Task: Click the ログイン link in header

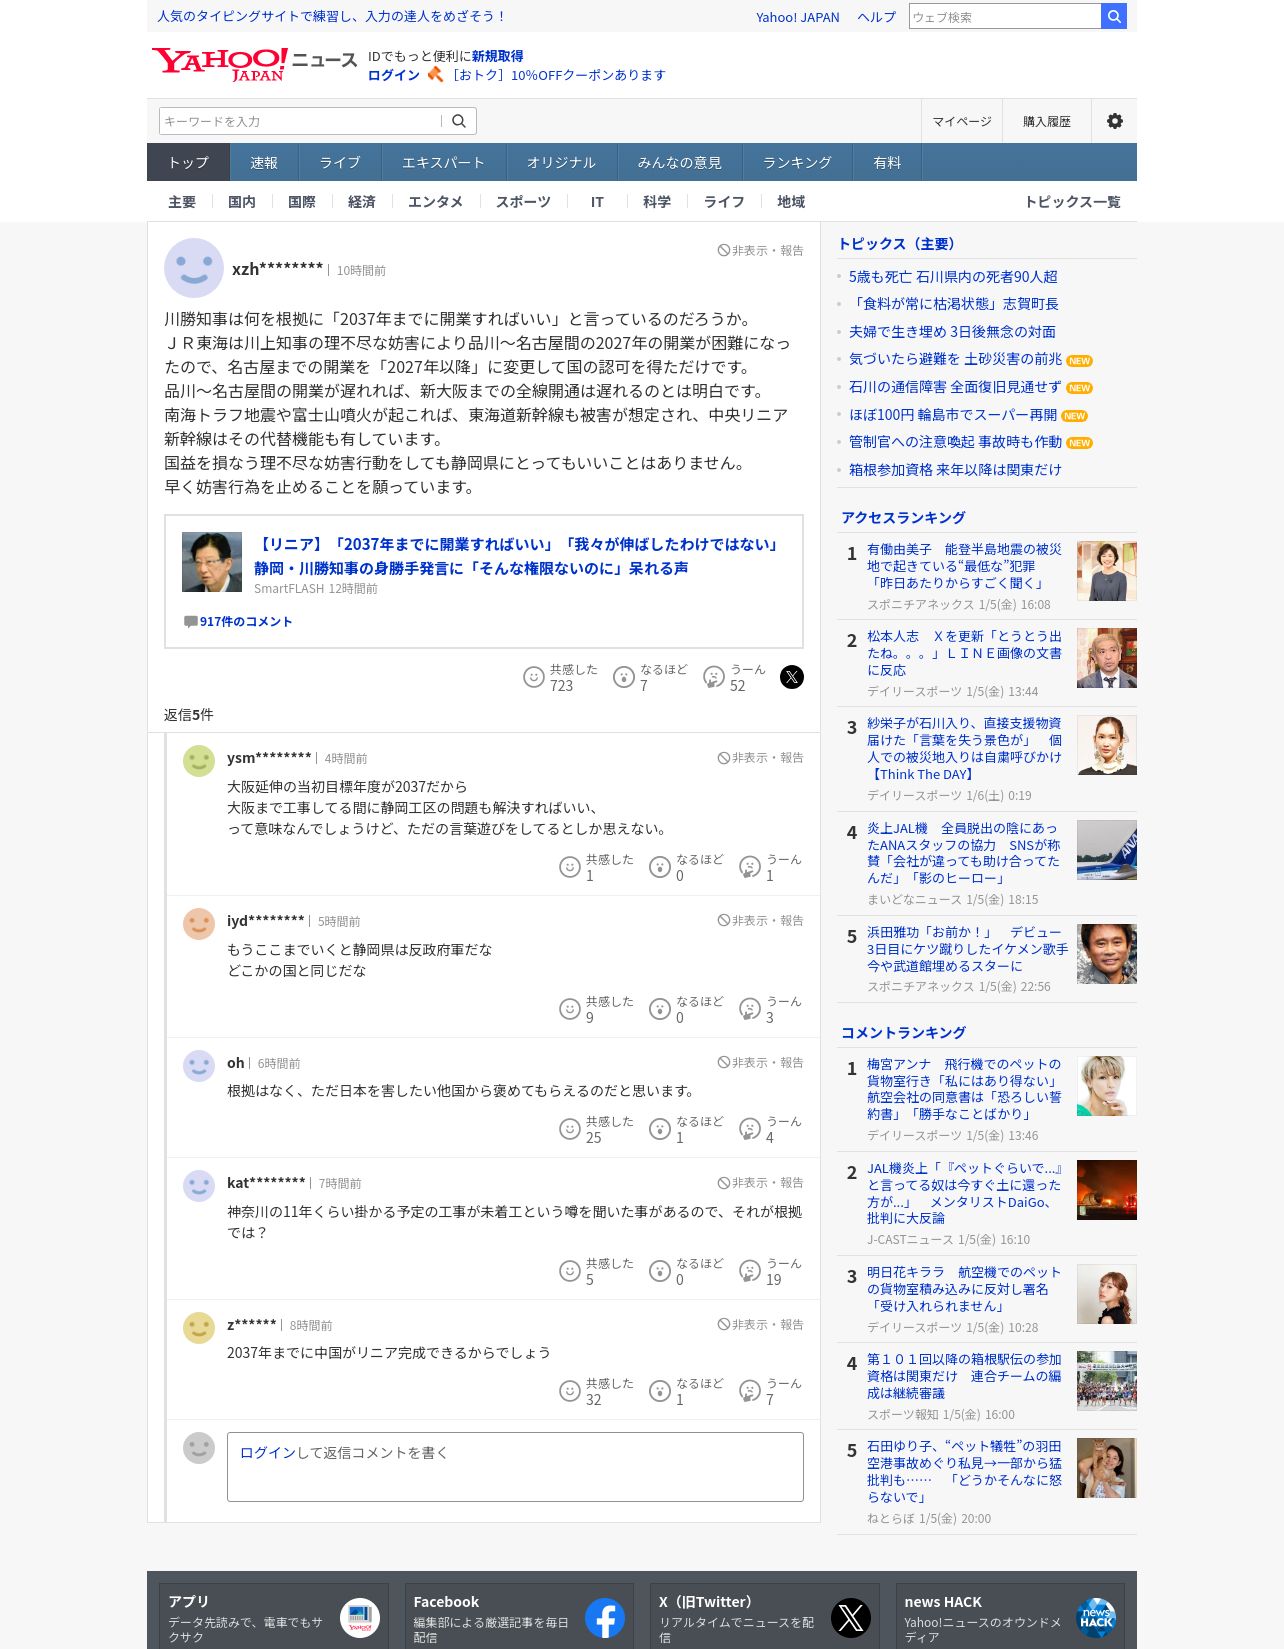Action: pos(394,75)
